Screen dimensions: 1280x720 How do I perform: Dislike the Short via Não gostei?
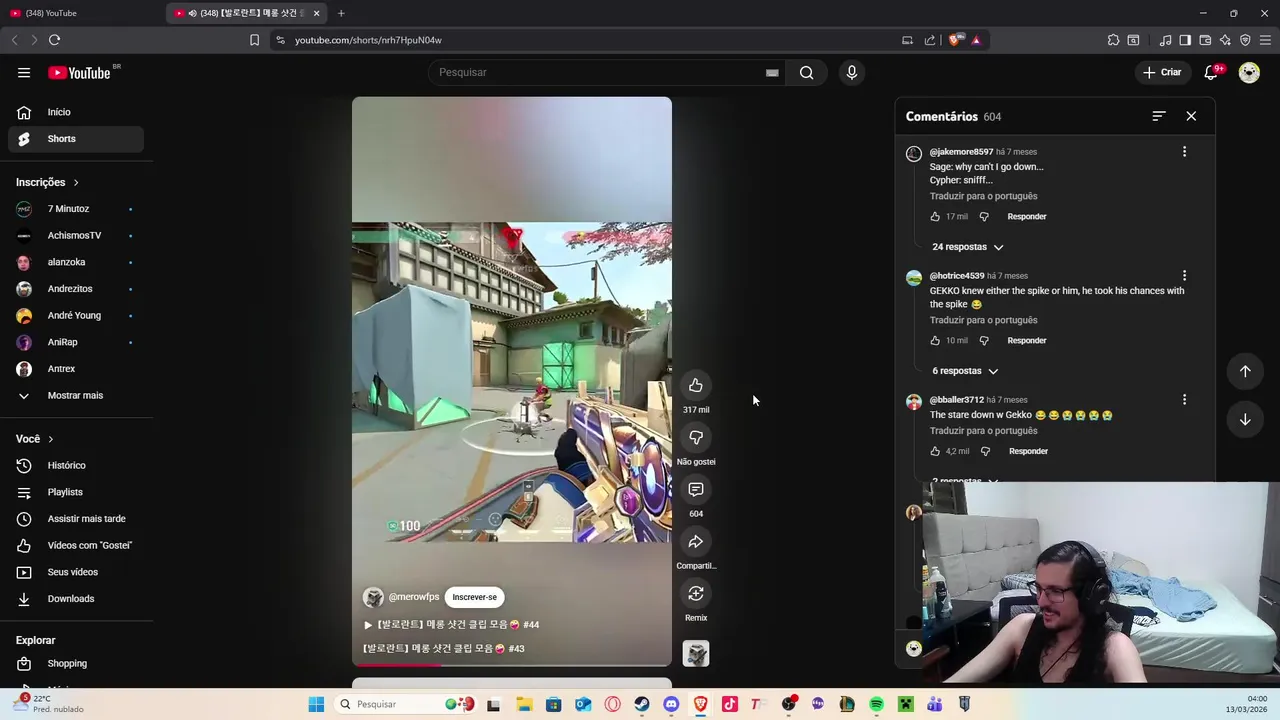pos(696,437)
